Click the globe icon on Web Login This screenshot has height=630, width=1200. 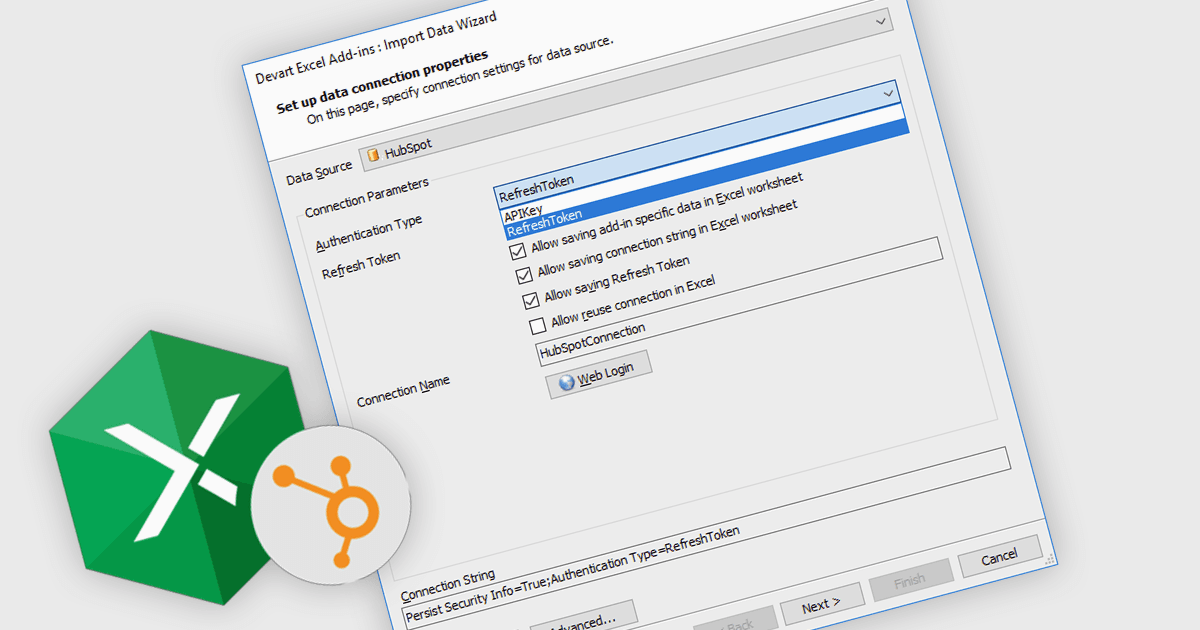[566, 383]
